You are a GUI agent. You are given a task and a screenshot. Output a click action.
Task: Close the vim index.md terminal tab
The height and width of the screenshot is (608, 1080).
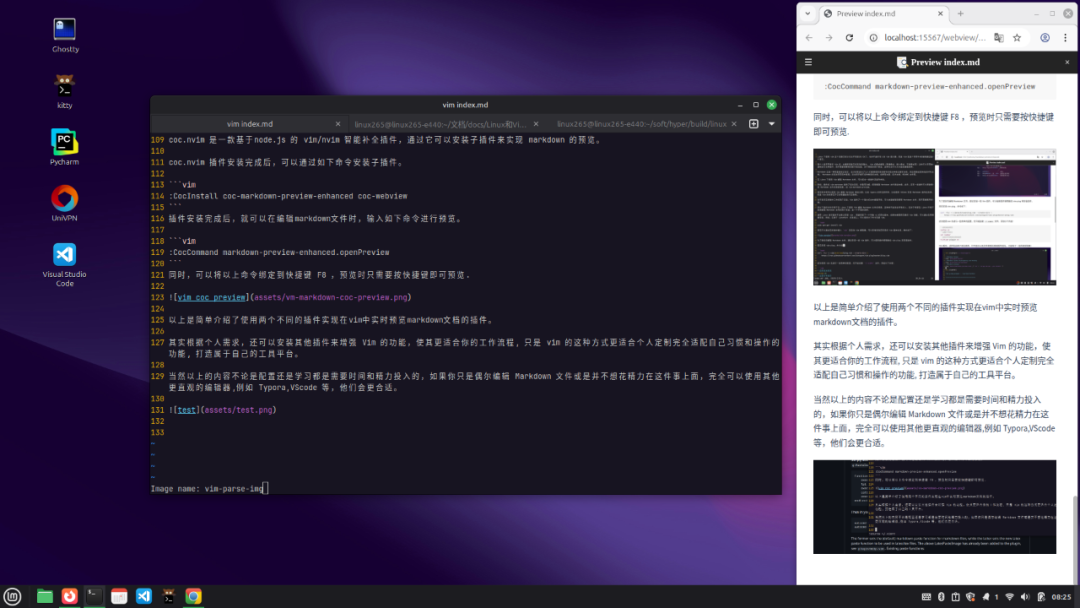coord(338,124)
